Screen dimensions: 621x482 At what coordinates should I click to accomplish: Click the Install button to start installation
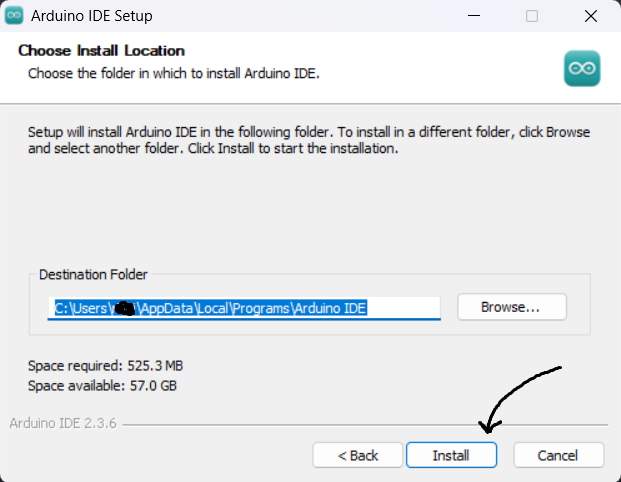point(451,455)
